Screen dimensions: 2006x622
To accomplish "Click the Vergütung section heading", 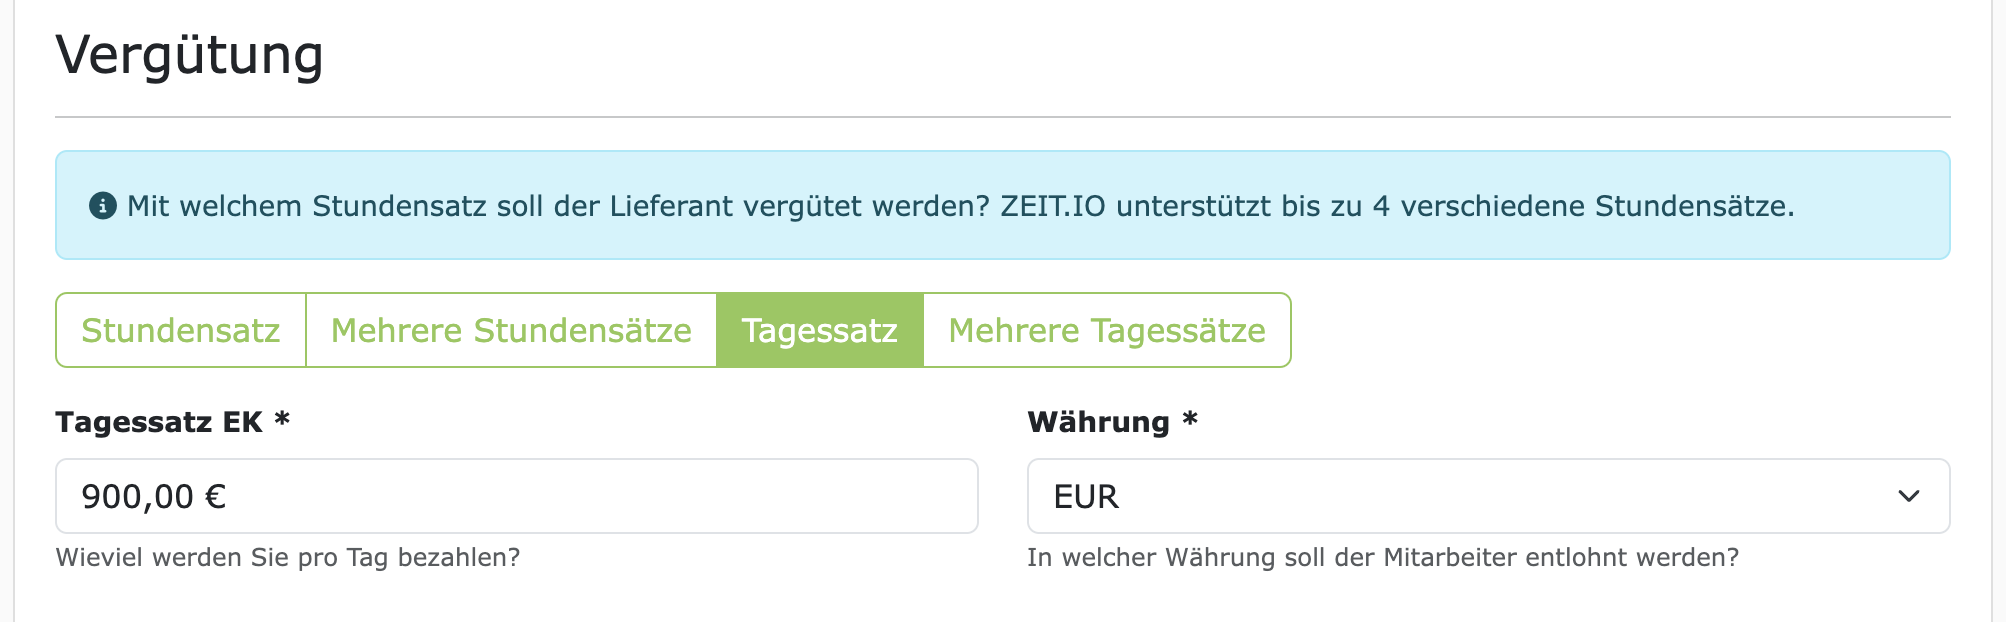I will 190,55.
